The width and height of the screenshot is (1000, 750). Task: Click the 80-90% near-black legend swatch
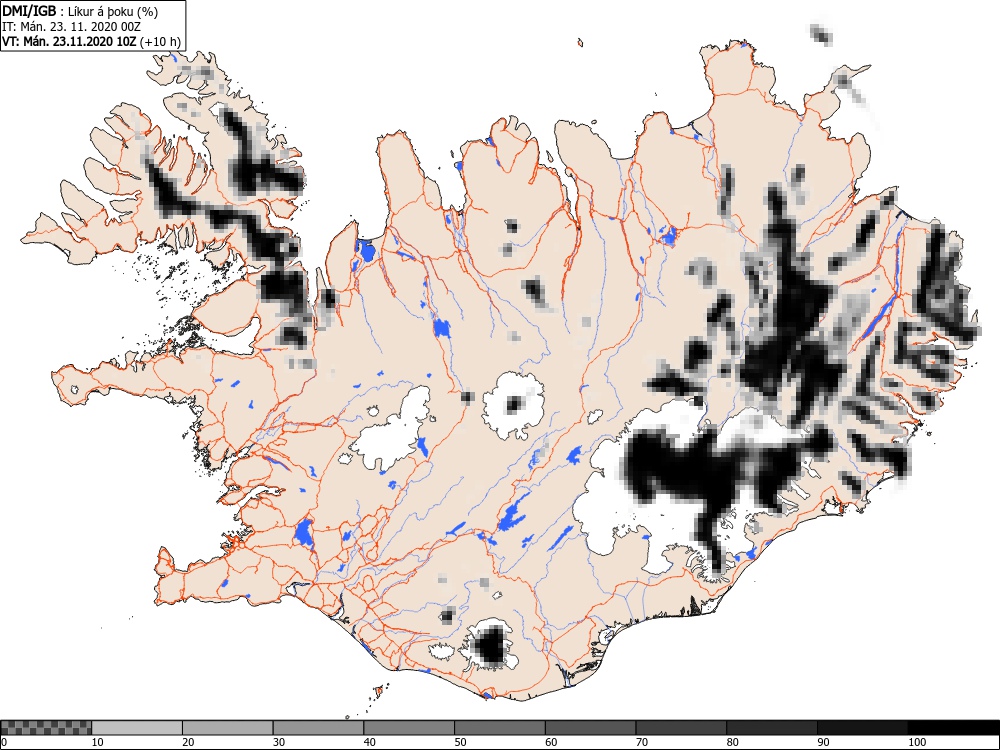[771, 728]
